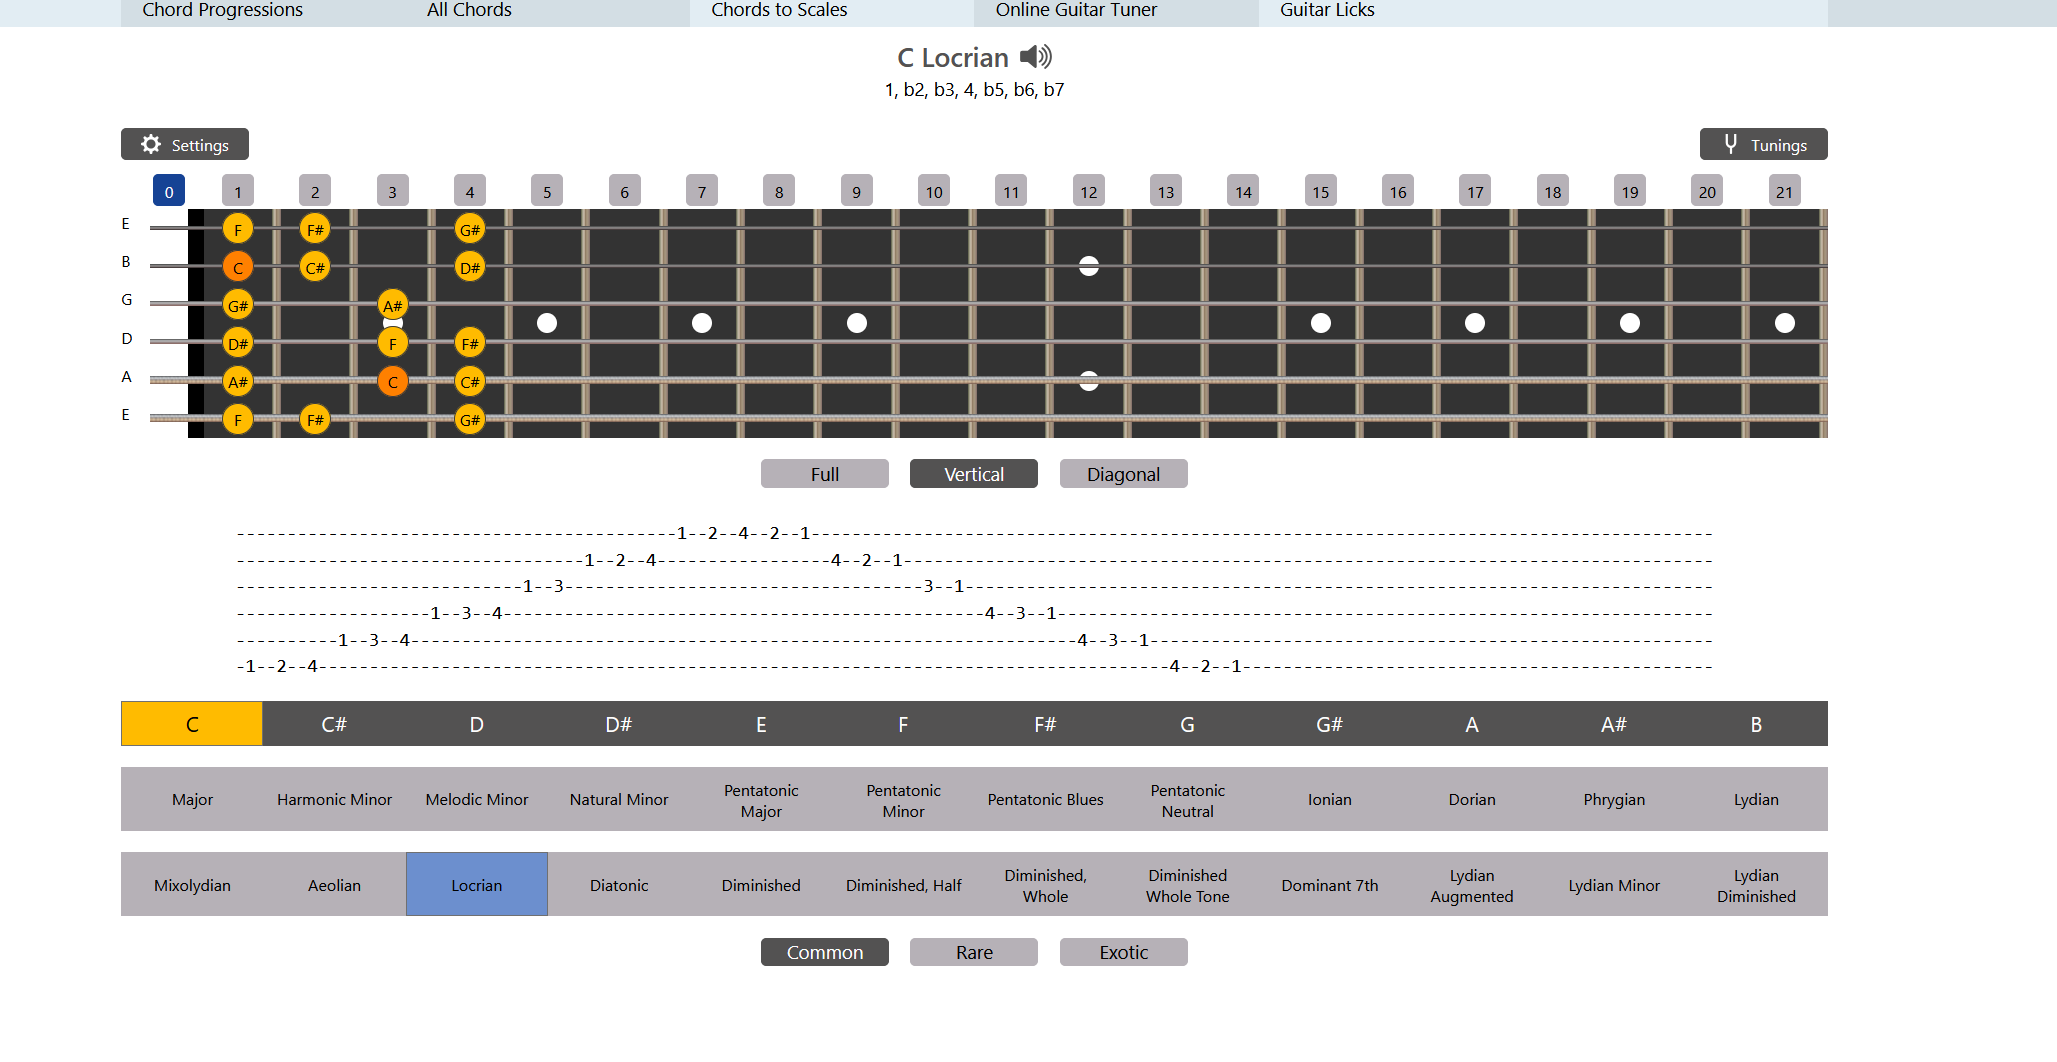Choose the Pentatonic Blues scale
This screenshot has height=1062, width=2057.
(1045, 799)
